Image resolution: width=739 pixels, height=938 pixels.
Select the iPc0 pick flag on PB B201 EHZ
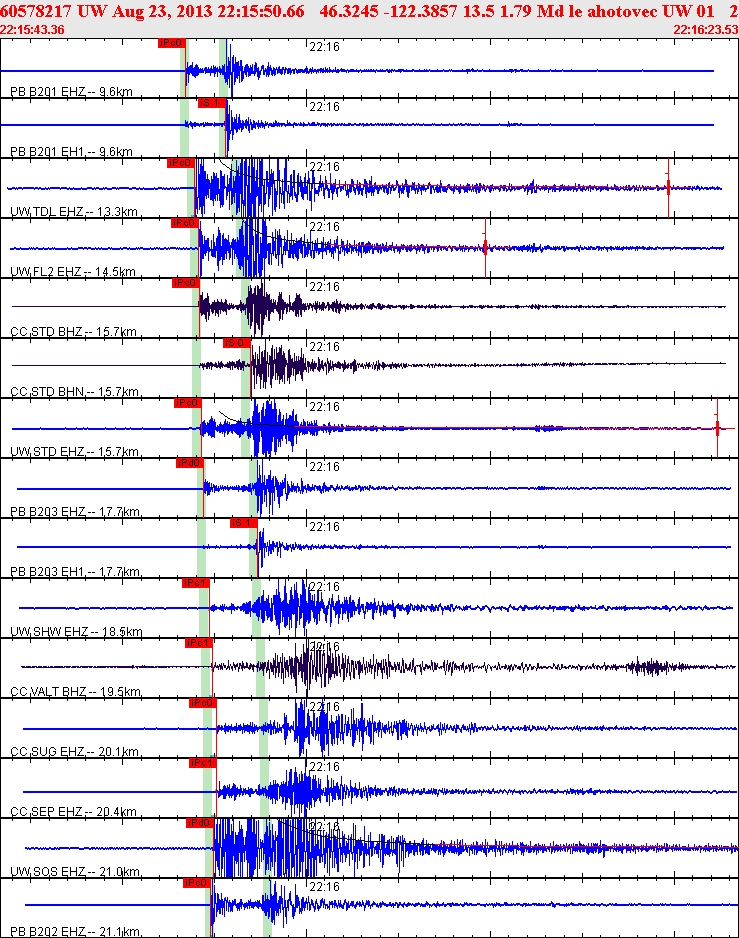[172, 43]
